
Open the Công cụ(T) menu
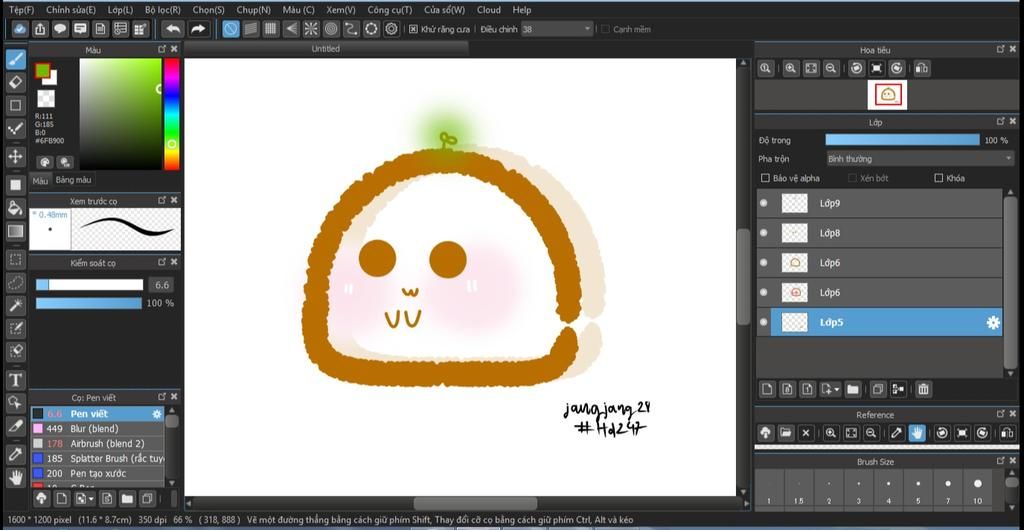tap(389, 10)
